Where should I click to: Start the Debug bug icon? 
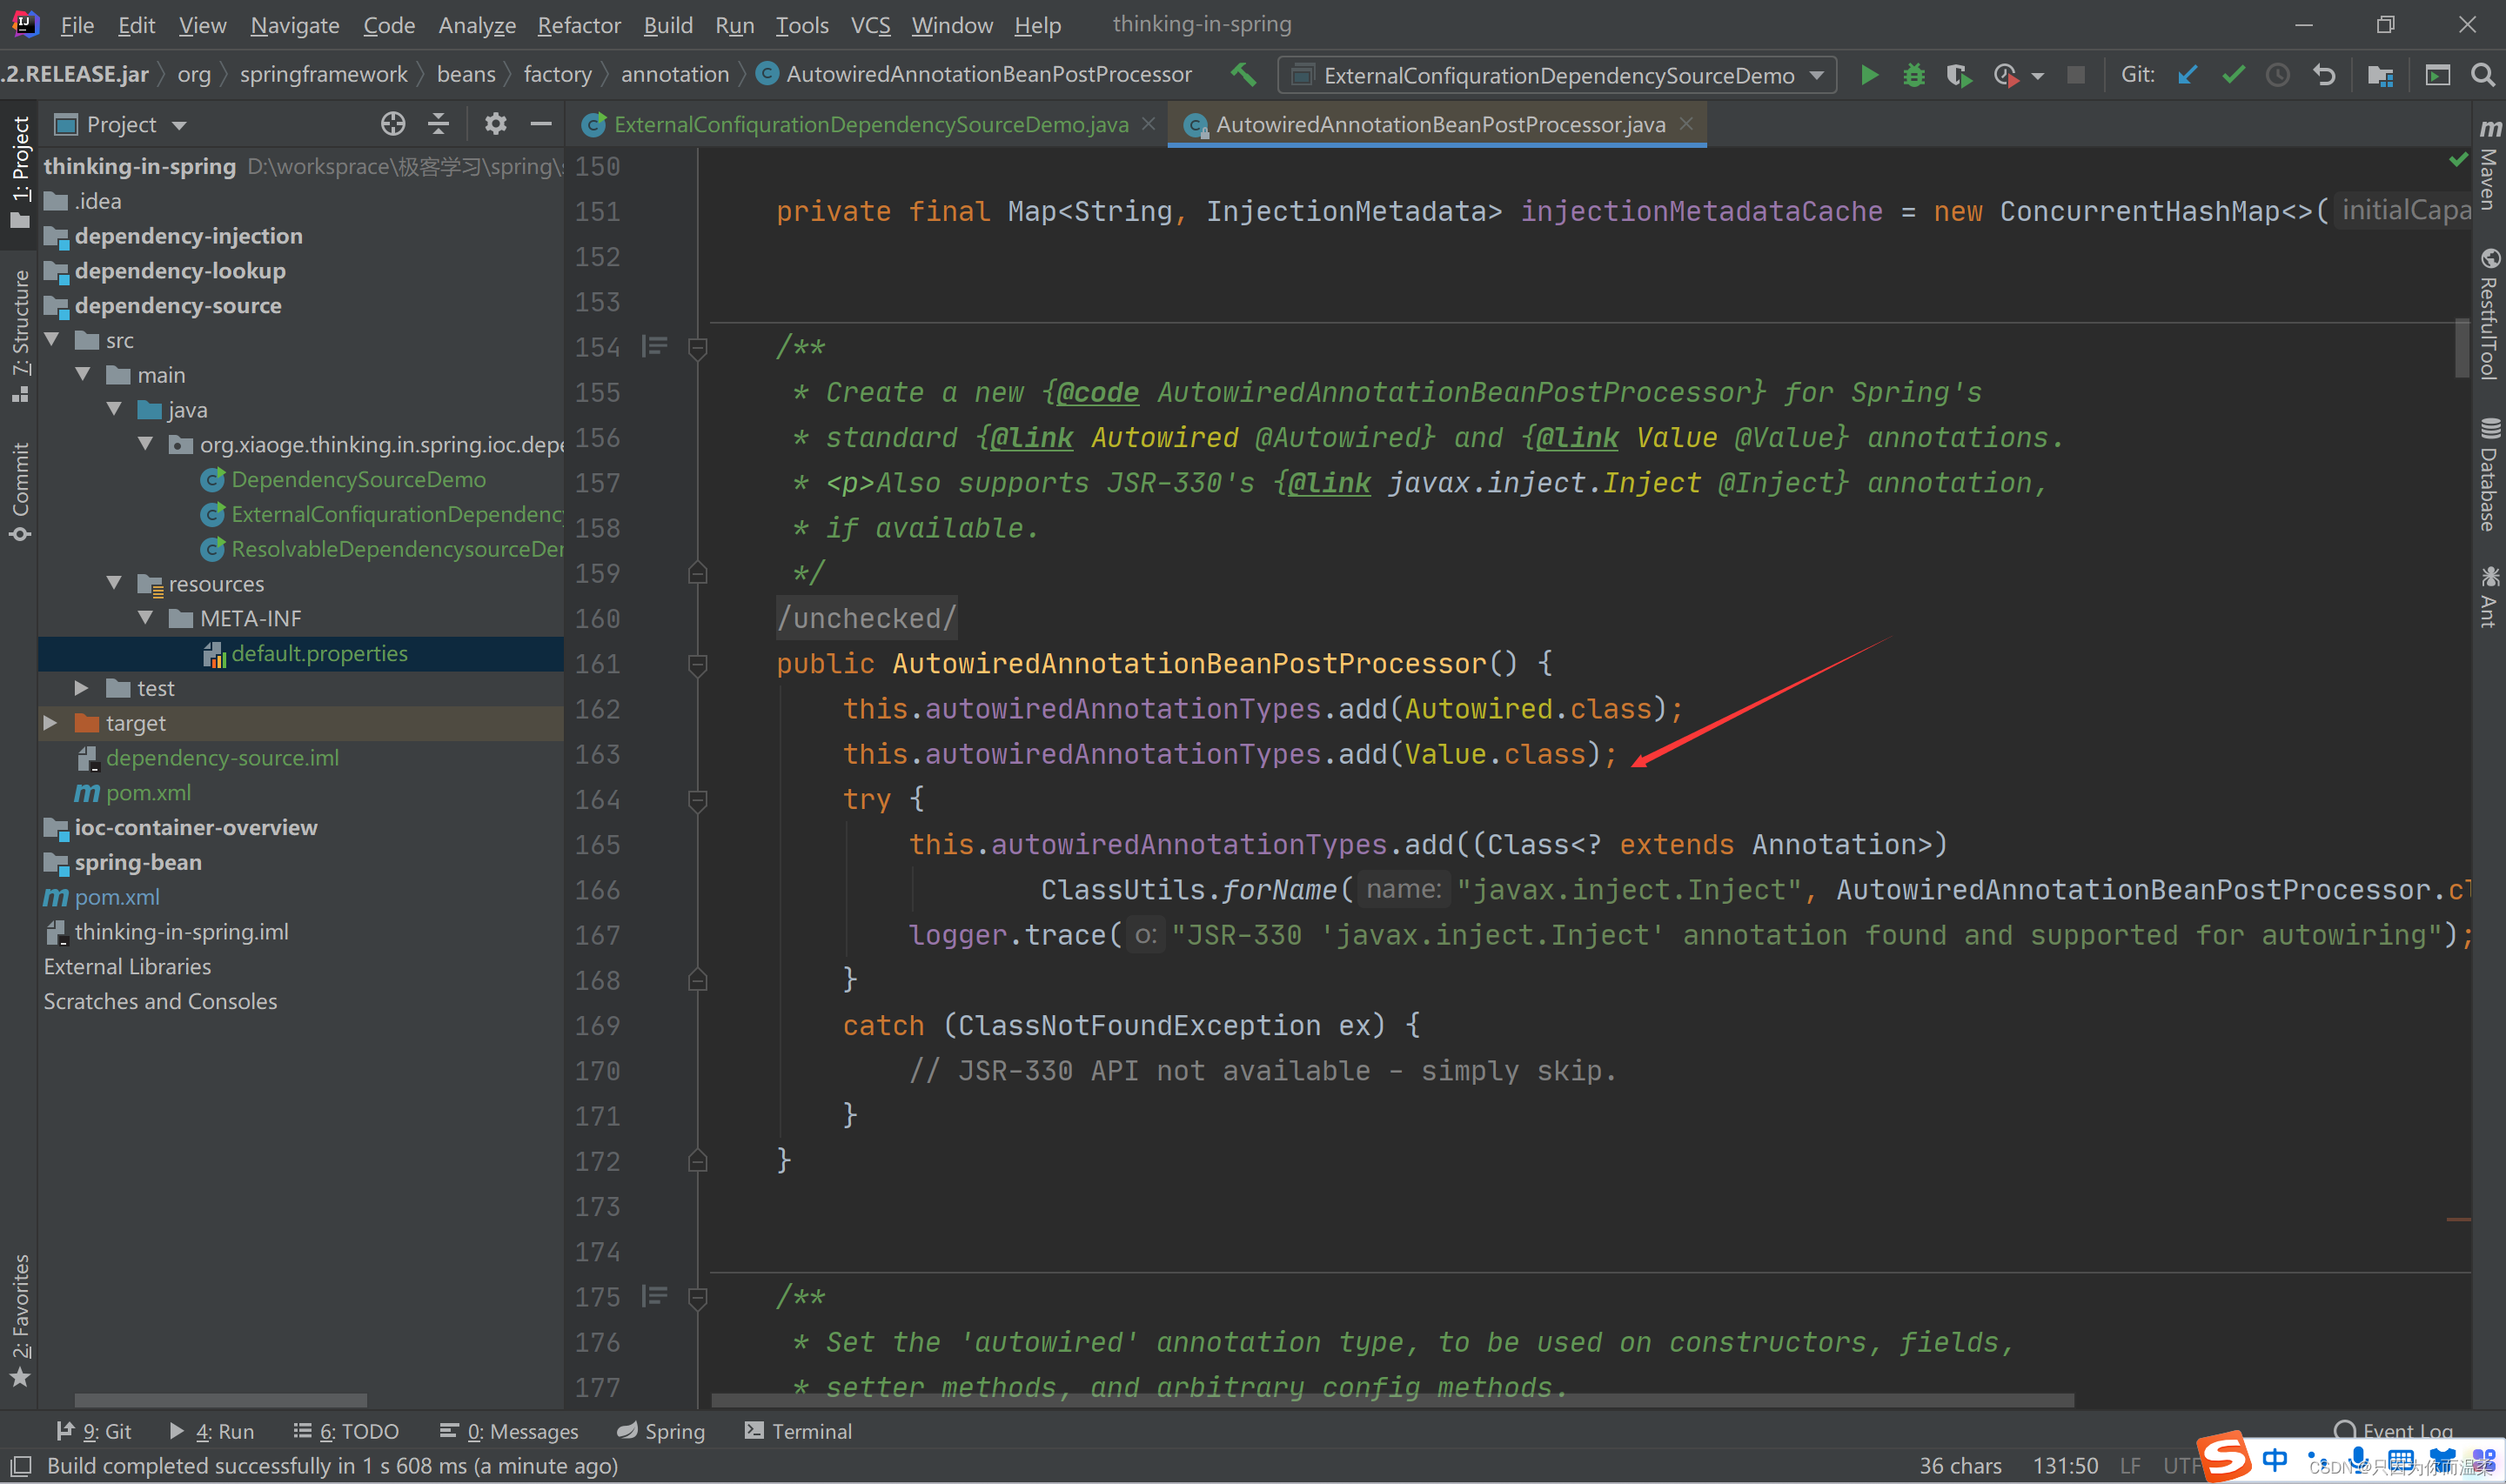click(x=1913, y=75)
